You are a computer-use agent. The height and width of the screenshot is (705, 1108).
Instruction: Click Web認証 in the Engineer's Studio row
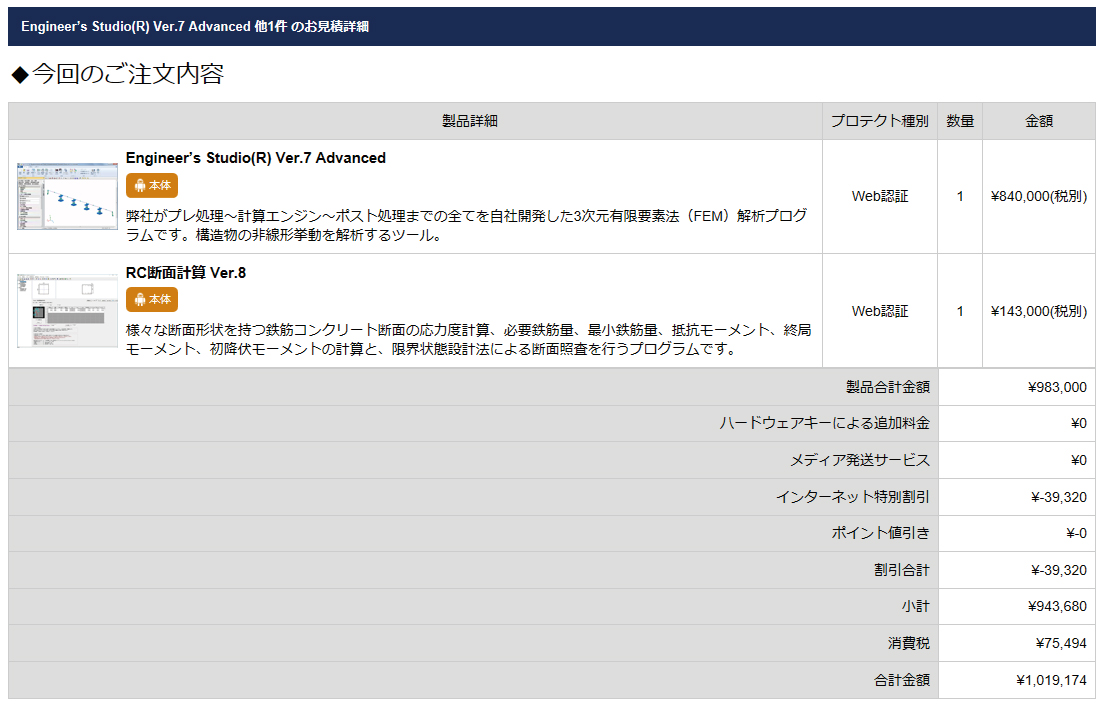880,196
